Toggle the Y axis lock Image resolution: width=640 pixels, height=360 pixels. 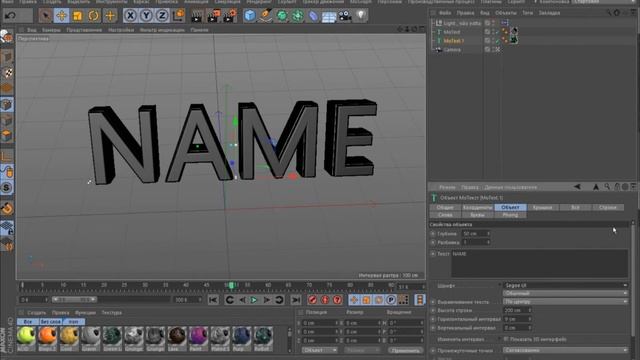(146, 16)
